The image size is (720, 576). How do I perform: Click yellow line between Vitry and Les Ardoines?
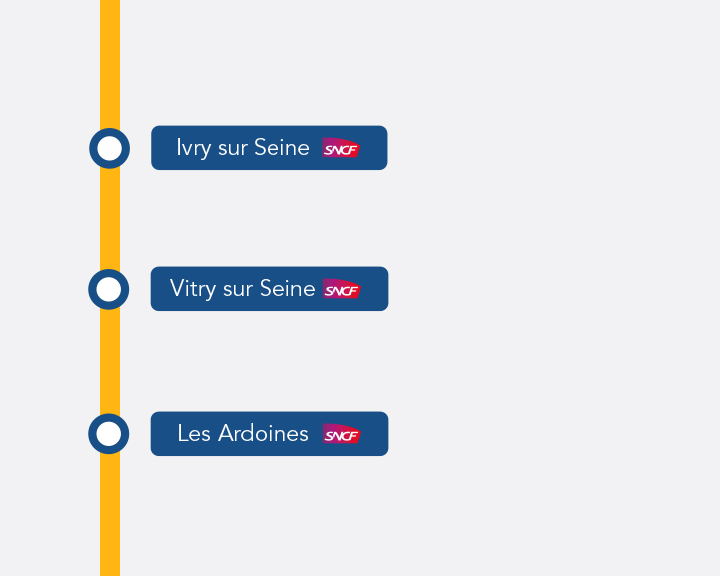coord(110,362)
